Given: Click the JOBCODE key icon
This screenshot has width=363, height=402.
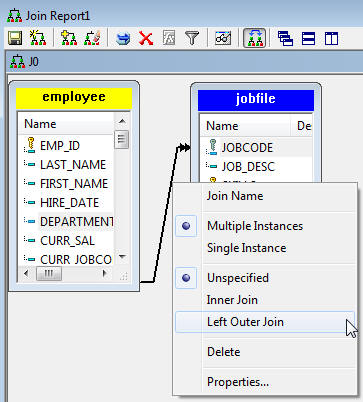Looking at the screenshot, I should [x=212, y=147].
